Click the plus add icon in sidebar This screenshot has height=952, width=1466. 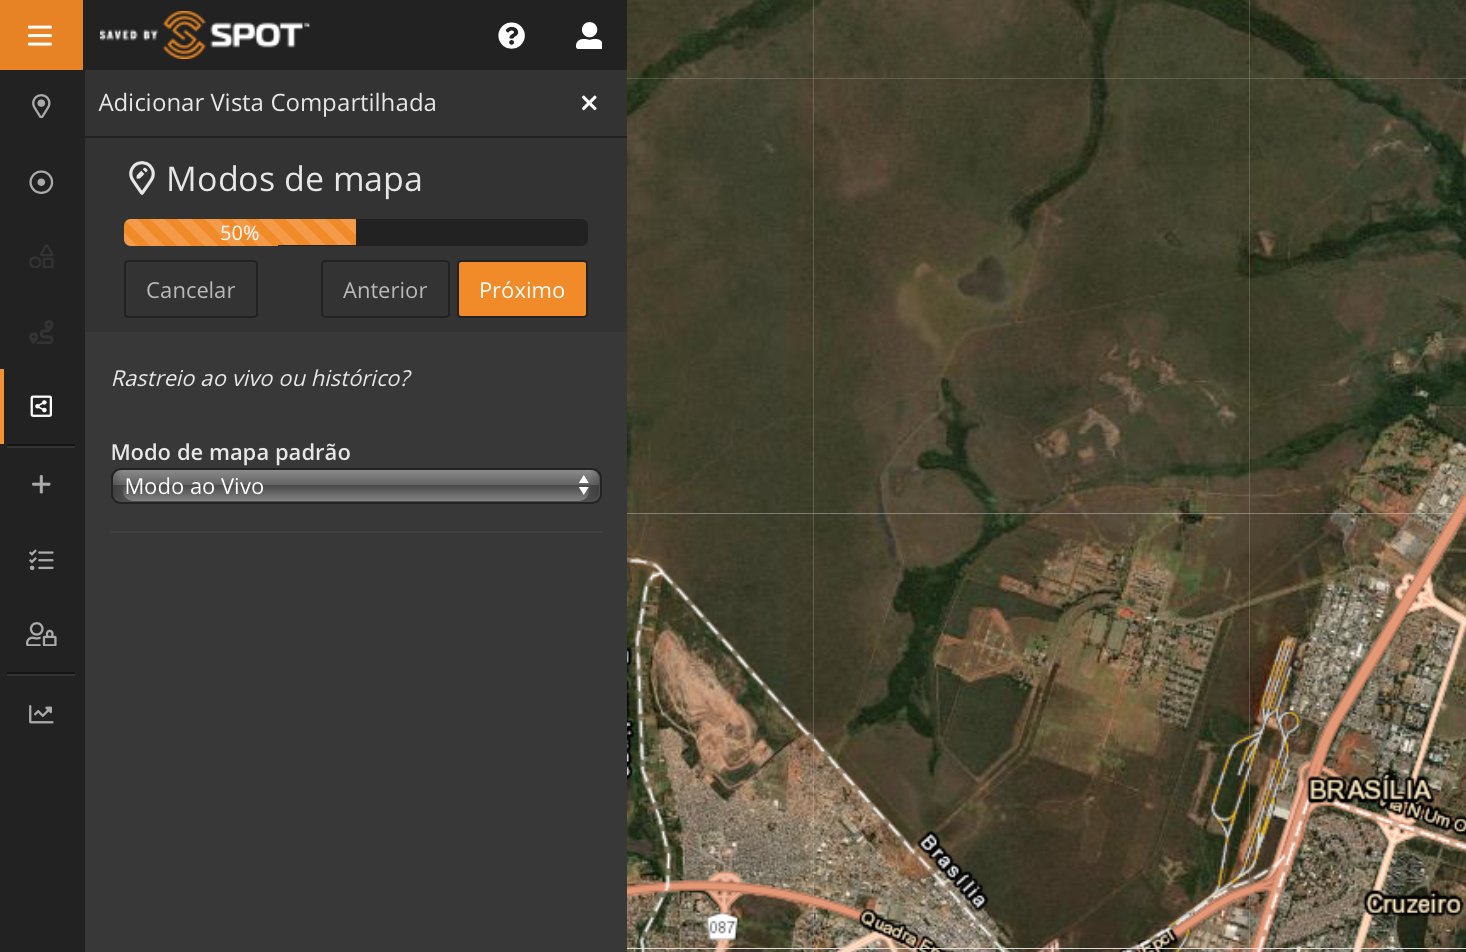41,484
